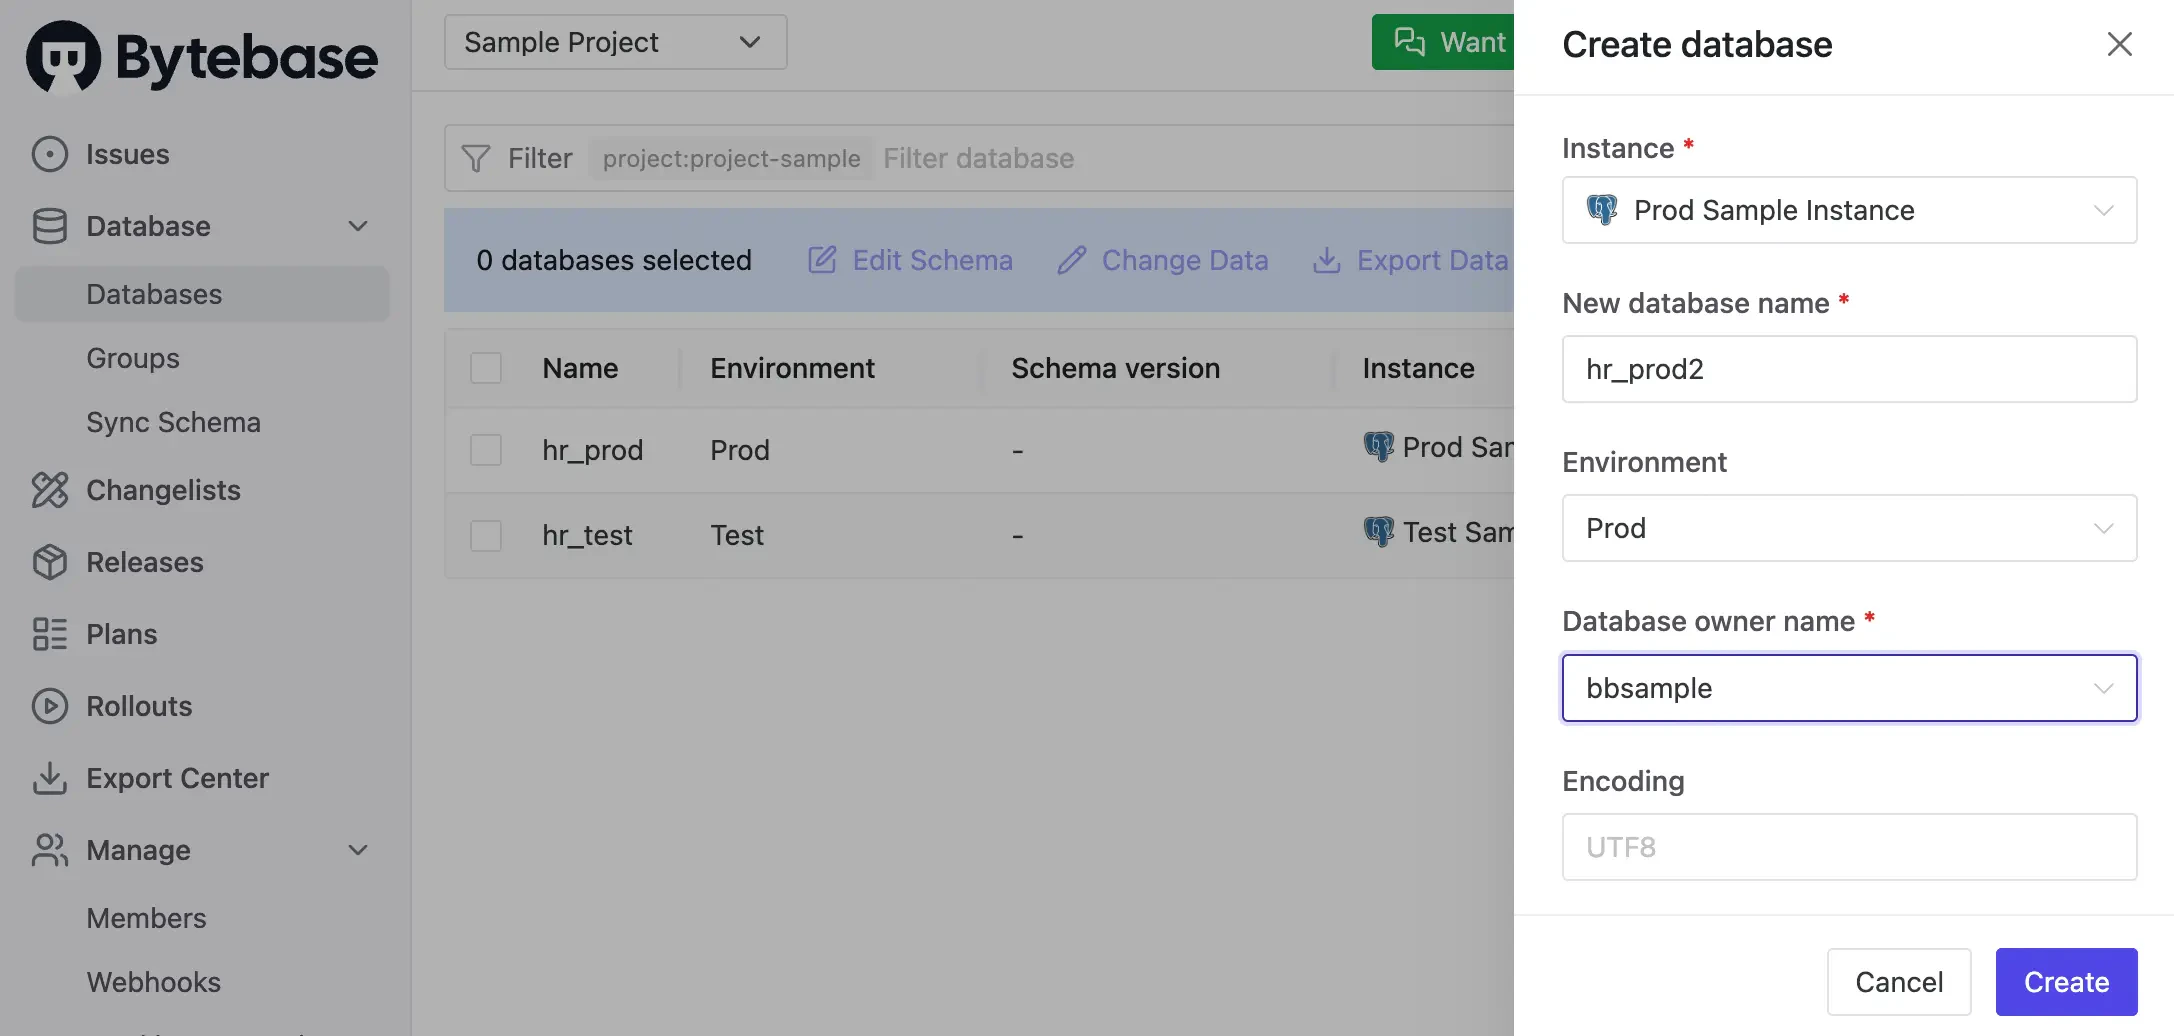Click the Plans sidebar icon

(49, 634)
